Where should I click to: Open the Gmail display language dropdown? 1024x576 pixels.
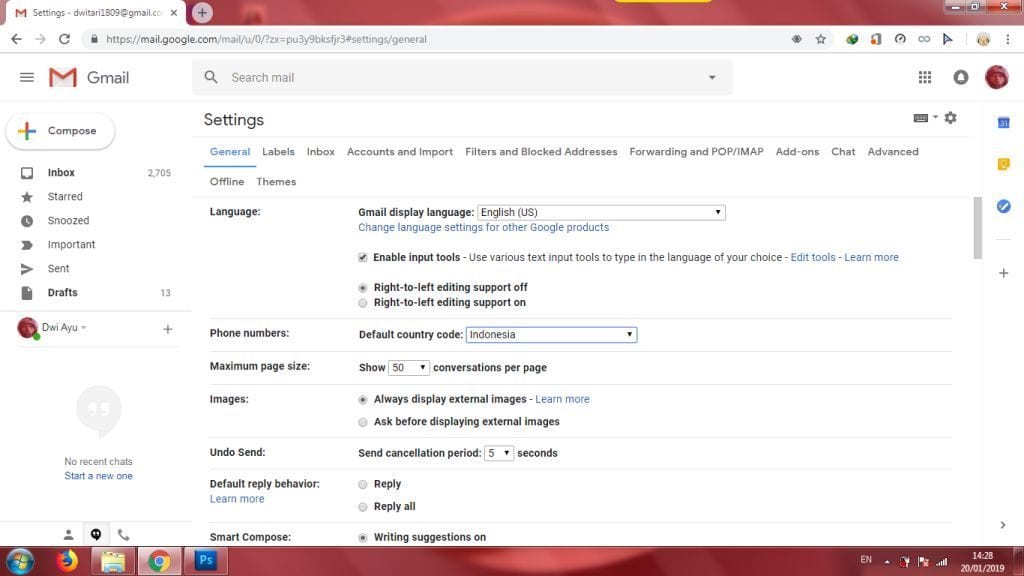[600, 212]
